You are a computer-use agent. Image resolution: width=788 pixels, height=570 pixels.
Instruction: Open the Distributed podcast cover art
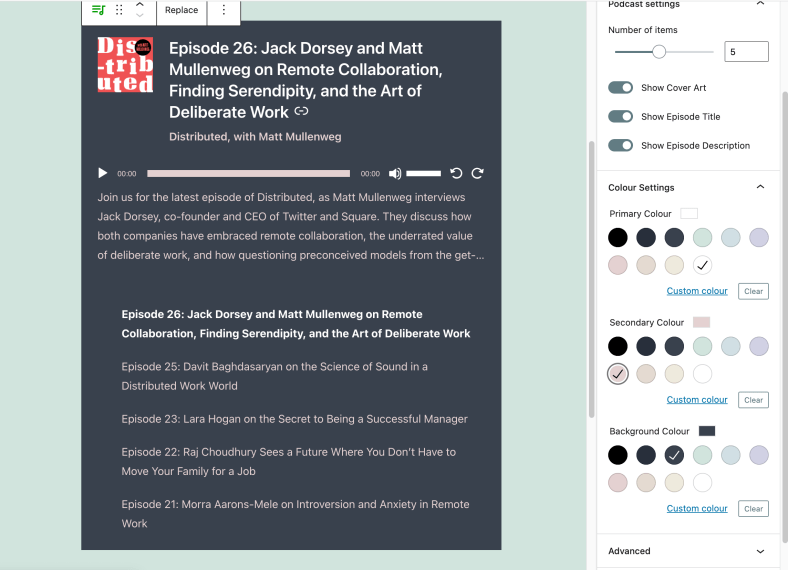tap(125, 65)
